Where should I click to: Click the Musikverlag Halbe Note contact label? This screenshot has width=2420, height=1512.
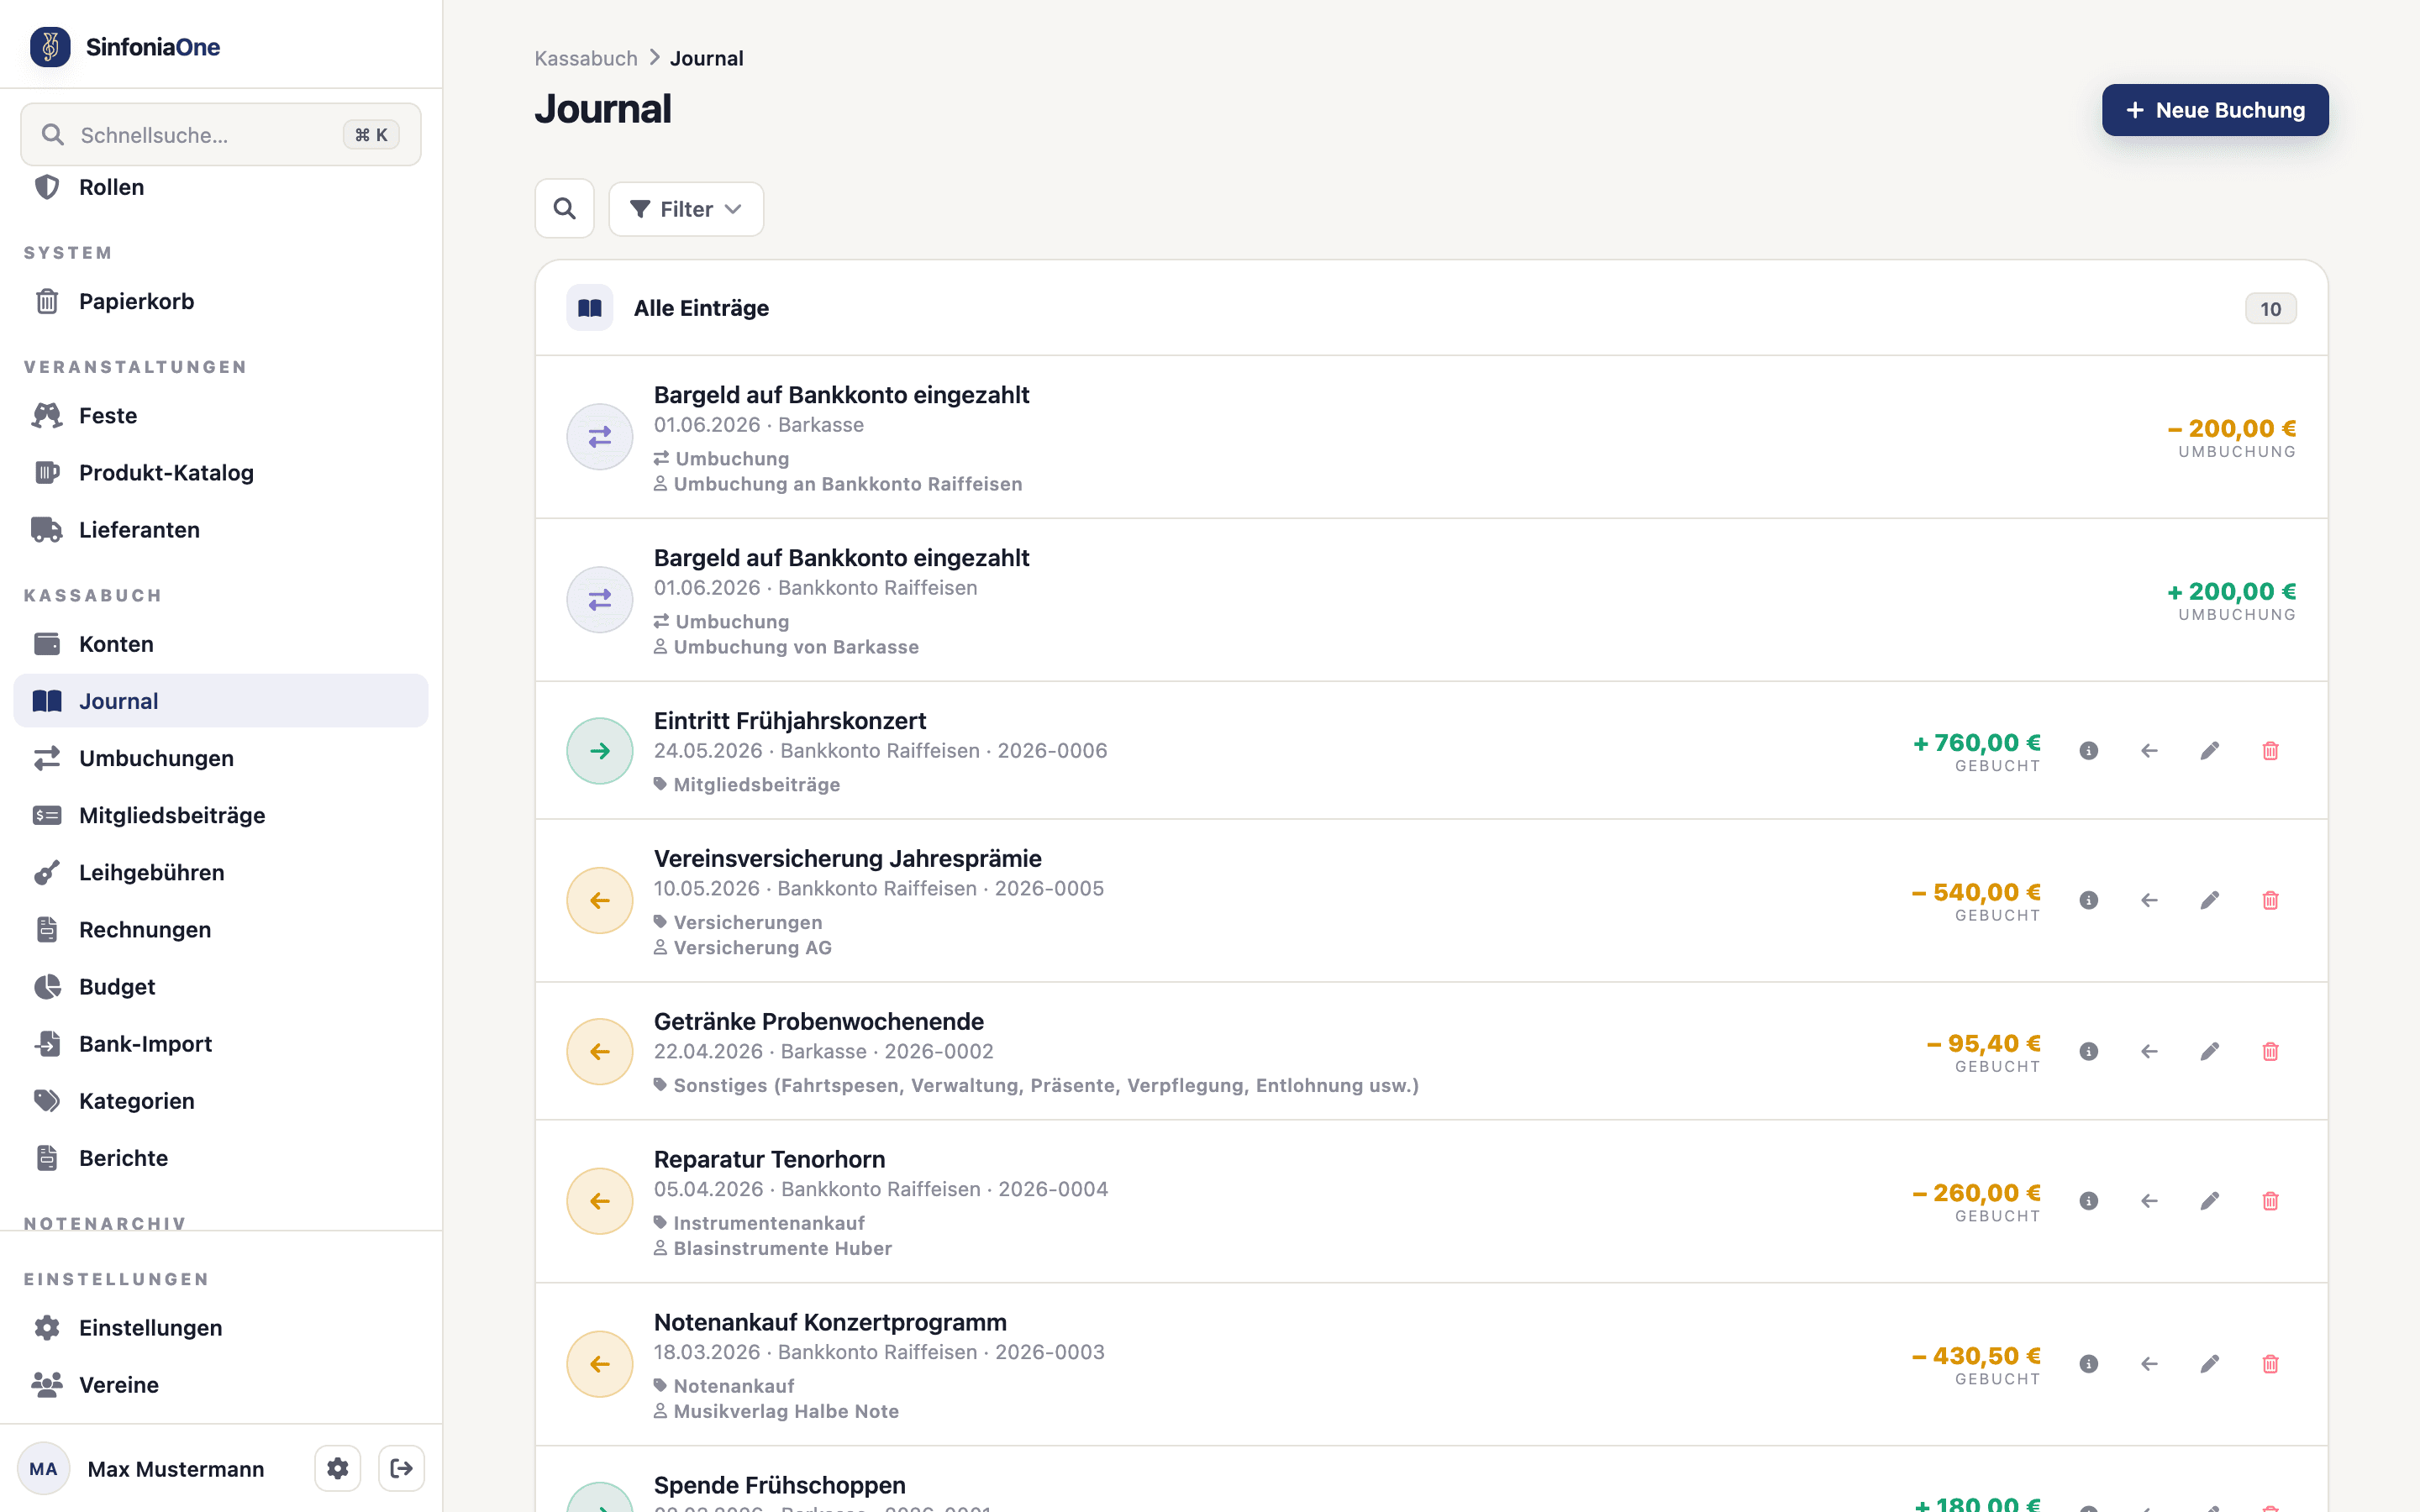point(776,1411)
